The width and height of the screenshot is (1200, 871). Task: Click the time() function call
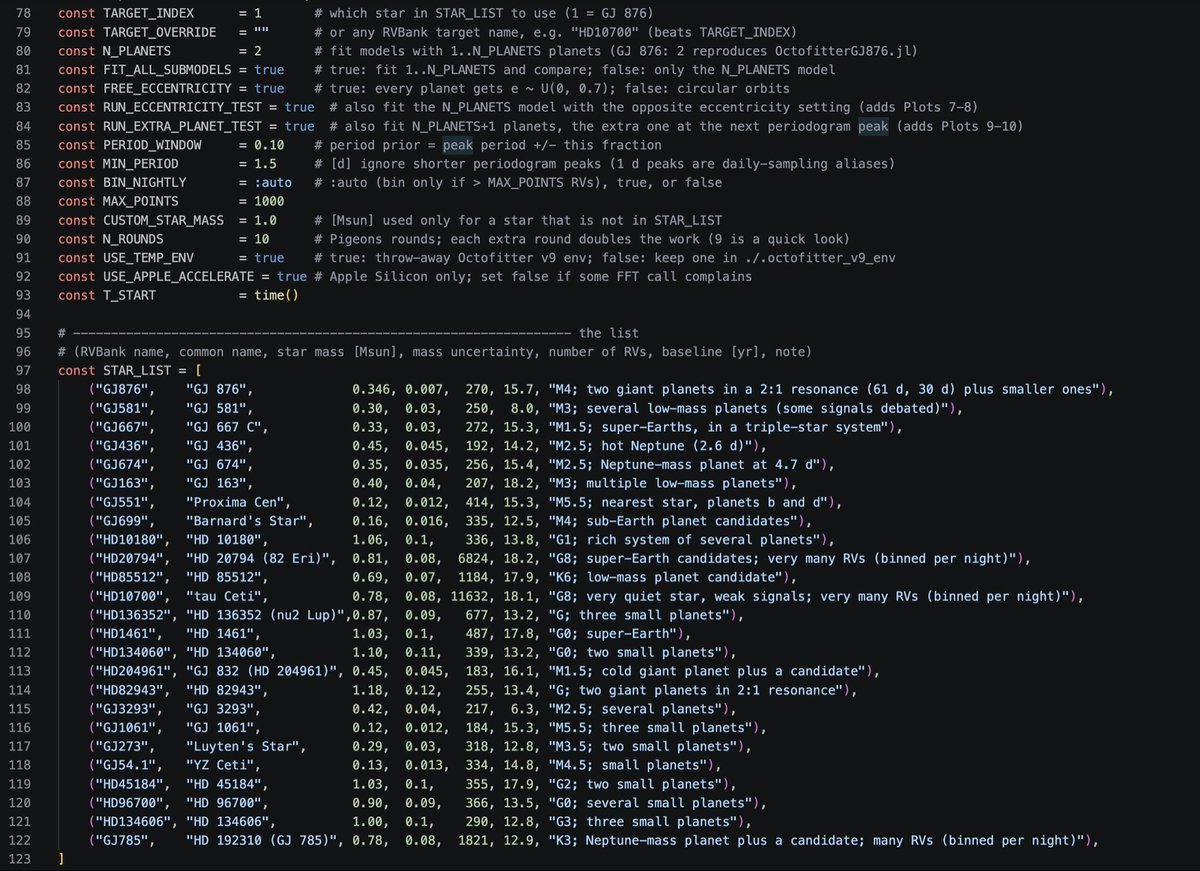tap(276, 295)
